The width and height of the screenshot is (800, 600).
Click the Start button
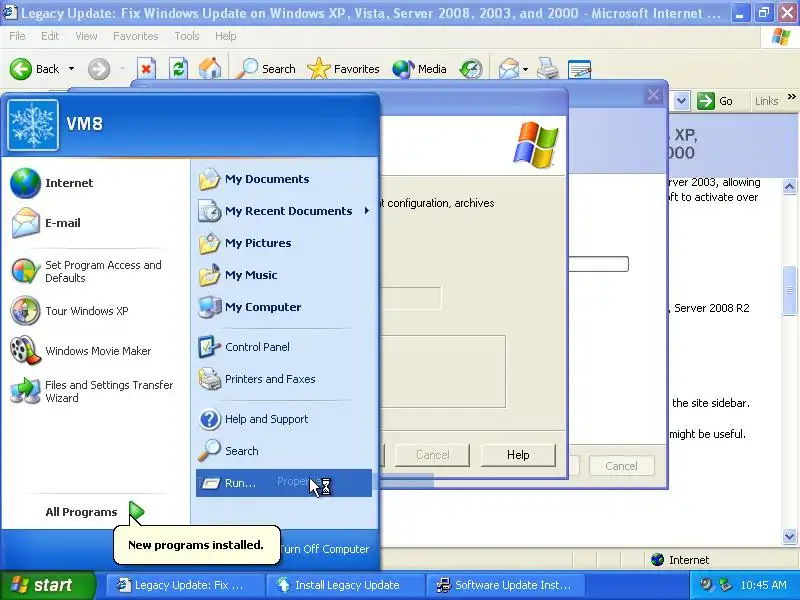click(47, 585)
